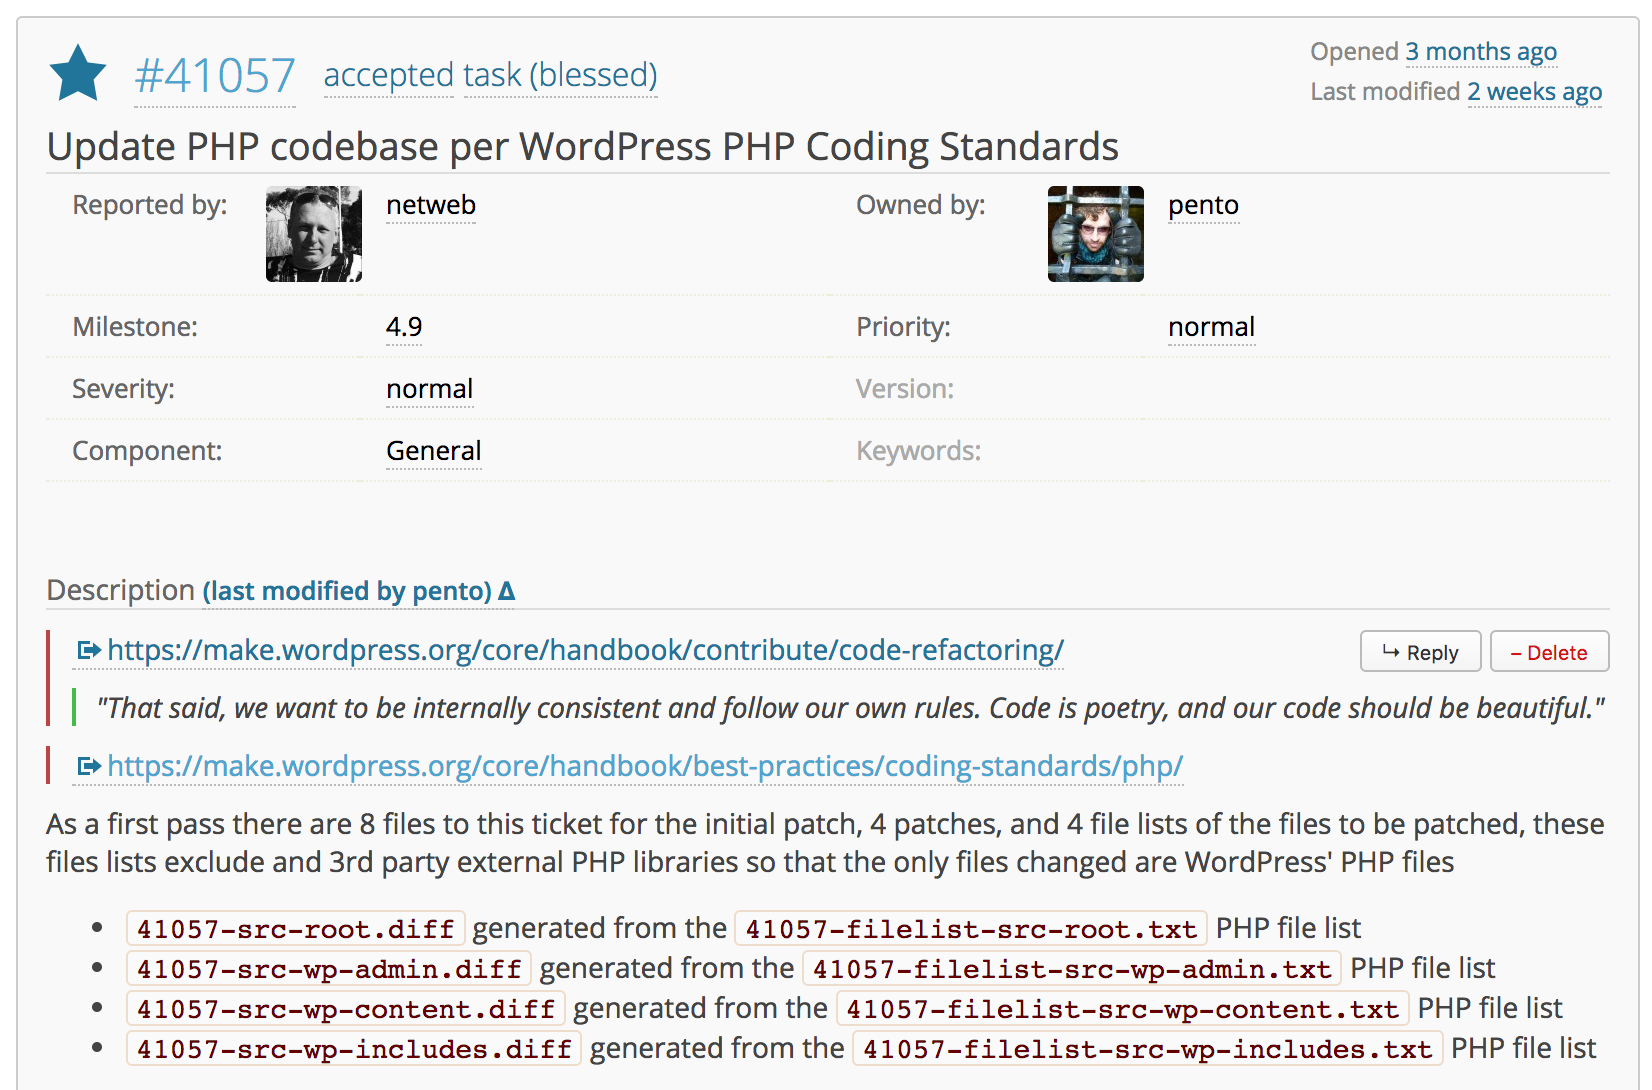Click the 'accepted' status link
This screenshot has height=1090, width=1652.
[x=389, y=75]
